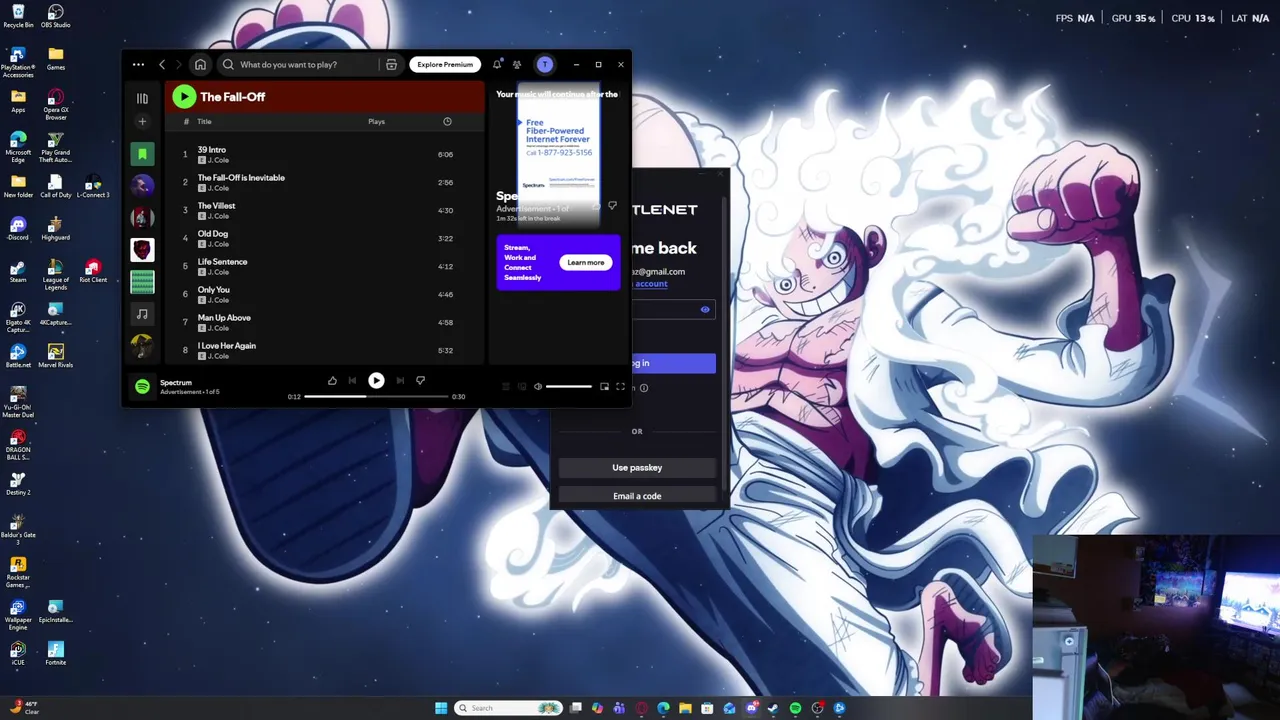Go back in Spotify navigation
This screenshot has height=720, width=1280.
click(x=162, y=64)
